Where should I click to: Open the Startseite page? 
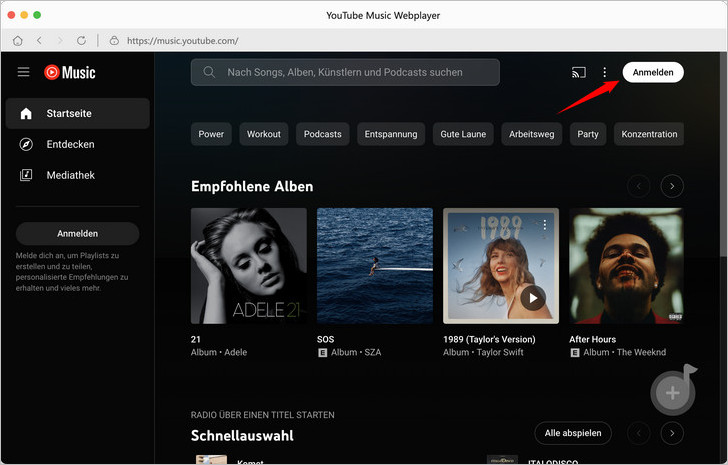coord(78,114)
